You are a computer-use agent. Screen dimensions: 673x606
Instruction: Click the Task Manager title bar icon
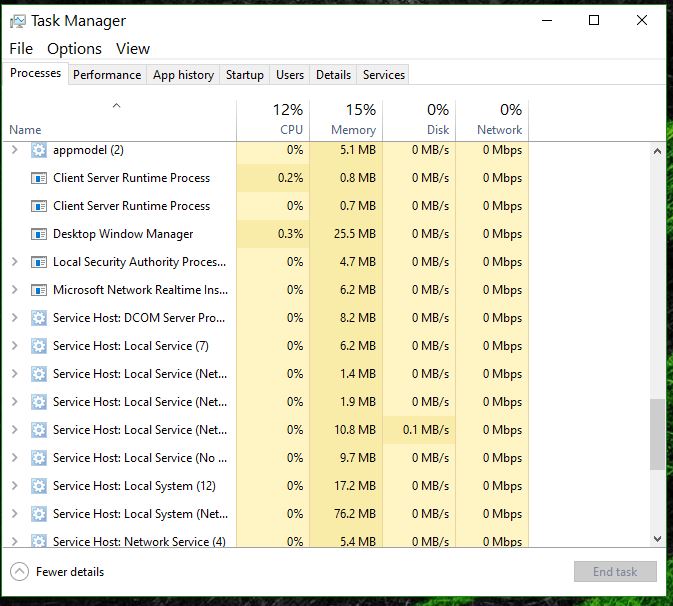tap(18, 20)
